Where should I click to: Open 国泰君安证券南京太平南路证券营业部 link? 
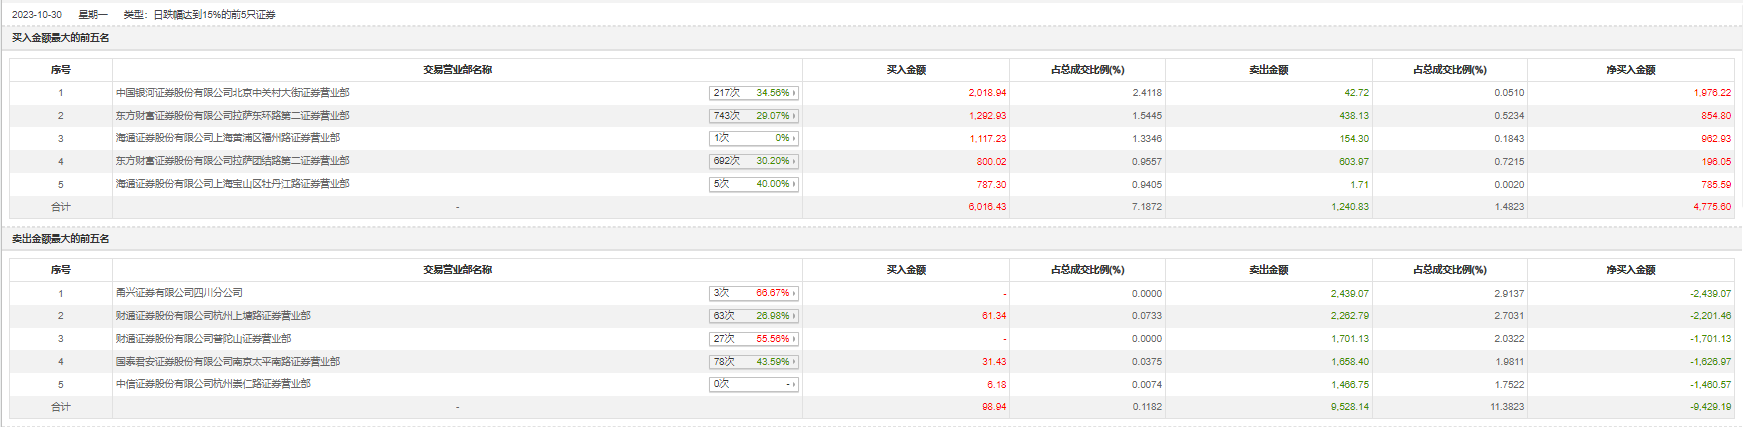point(227,362)
